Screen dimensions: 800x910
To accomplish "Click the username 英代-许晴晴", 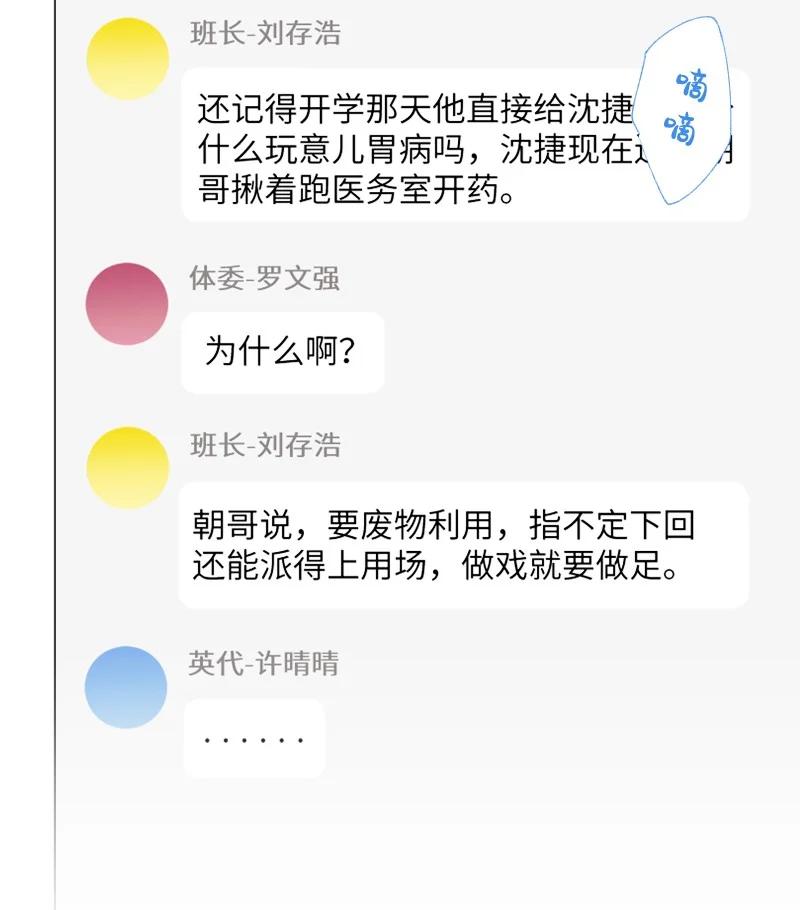I will click(x=264, y=663).
